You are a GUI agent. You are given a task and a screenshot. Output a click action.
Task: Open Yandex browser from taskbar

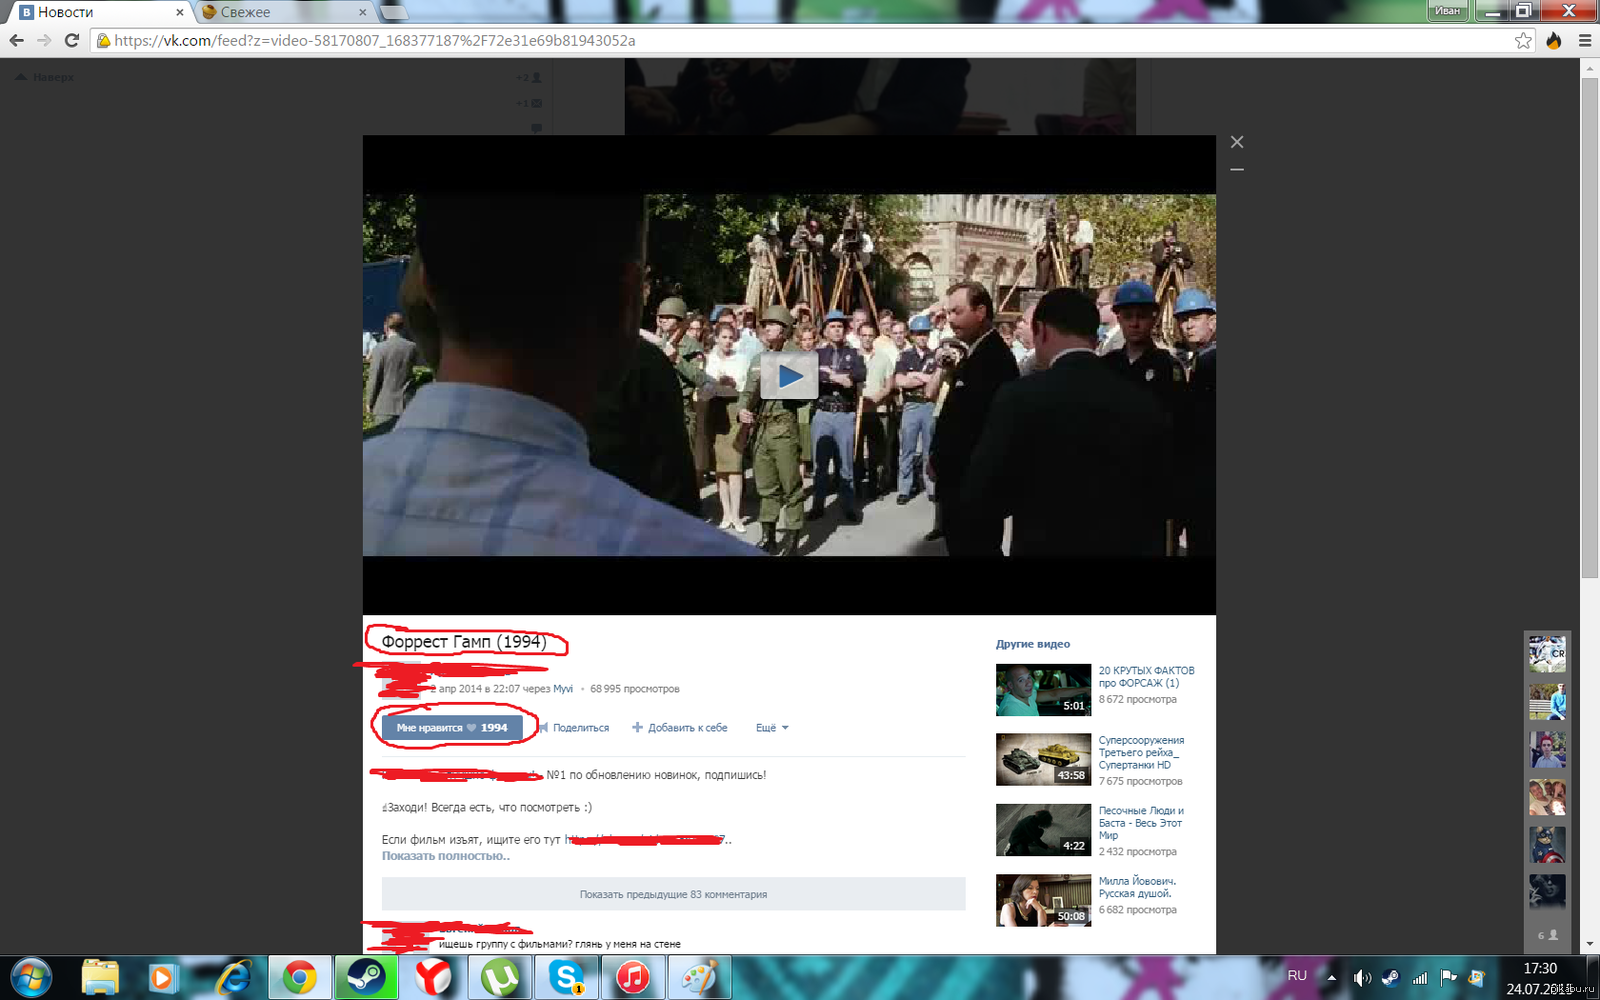pos(433,977)
